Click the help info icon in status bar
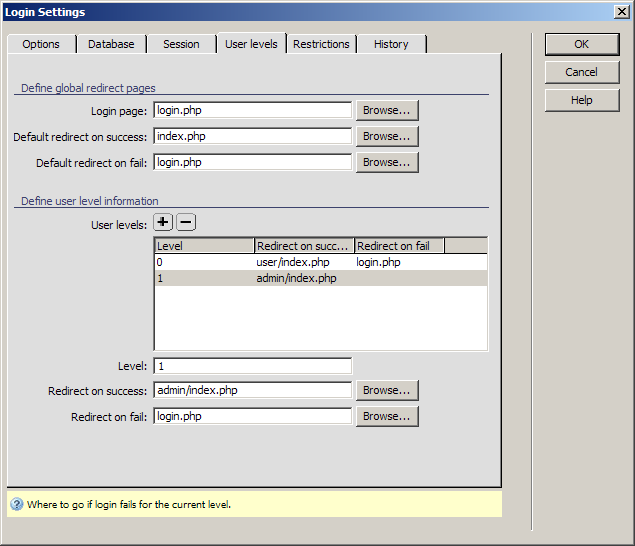 point(17,504)
